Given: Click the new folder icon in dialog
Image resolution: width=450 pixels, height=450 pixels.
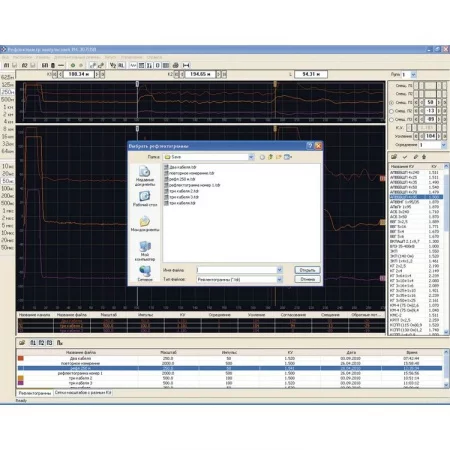Looking at the screenshot, I should click(x=279, y=157).
